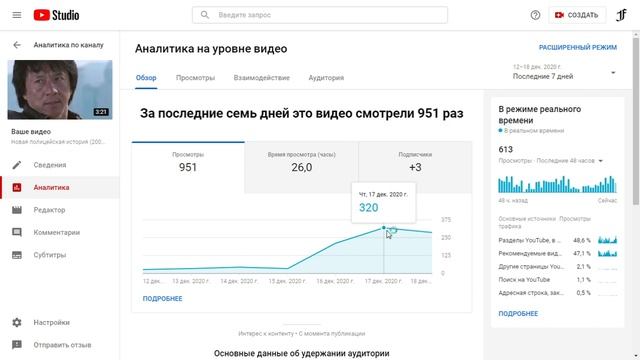Switch to the Обзор tab
The height and width of the screenshot is (360, 640).
[x=146, y=78]
